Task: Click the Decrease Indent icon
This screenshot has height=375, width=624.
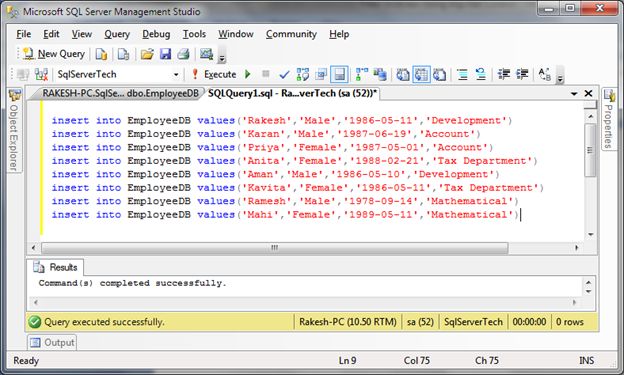Action: click(x=504, y=74)
